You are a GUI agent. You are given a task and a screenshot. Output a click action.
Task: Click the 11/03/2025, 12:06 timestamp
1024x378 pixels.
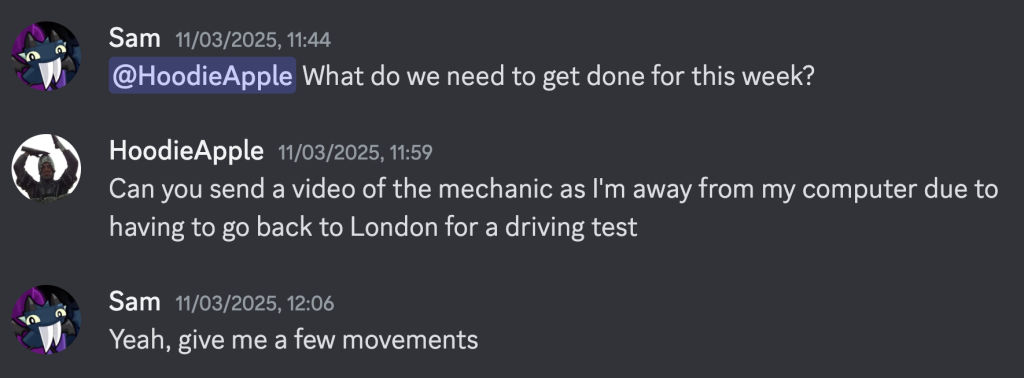(255, 304)
